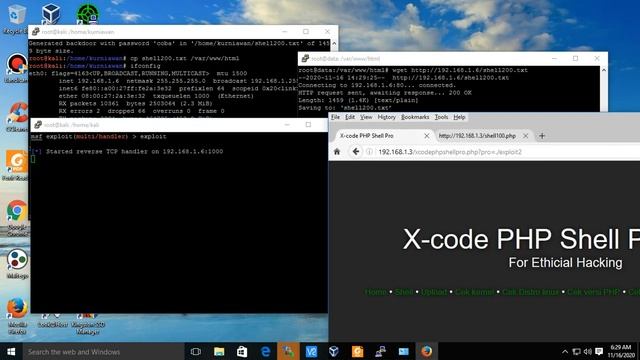Open the Bookmarks menu in Firefox
The width and height of the screenshot is (640, 360).
tap(415, 117)
